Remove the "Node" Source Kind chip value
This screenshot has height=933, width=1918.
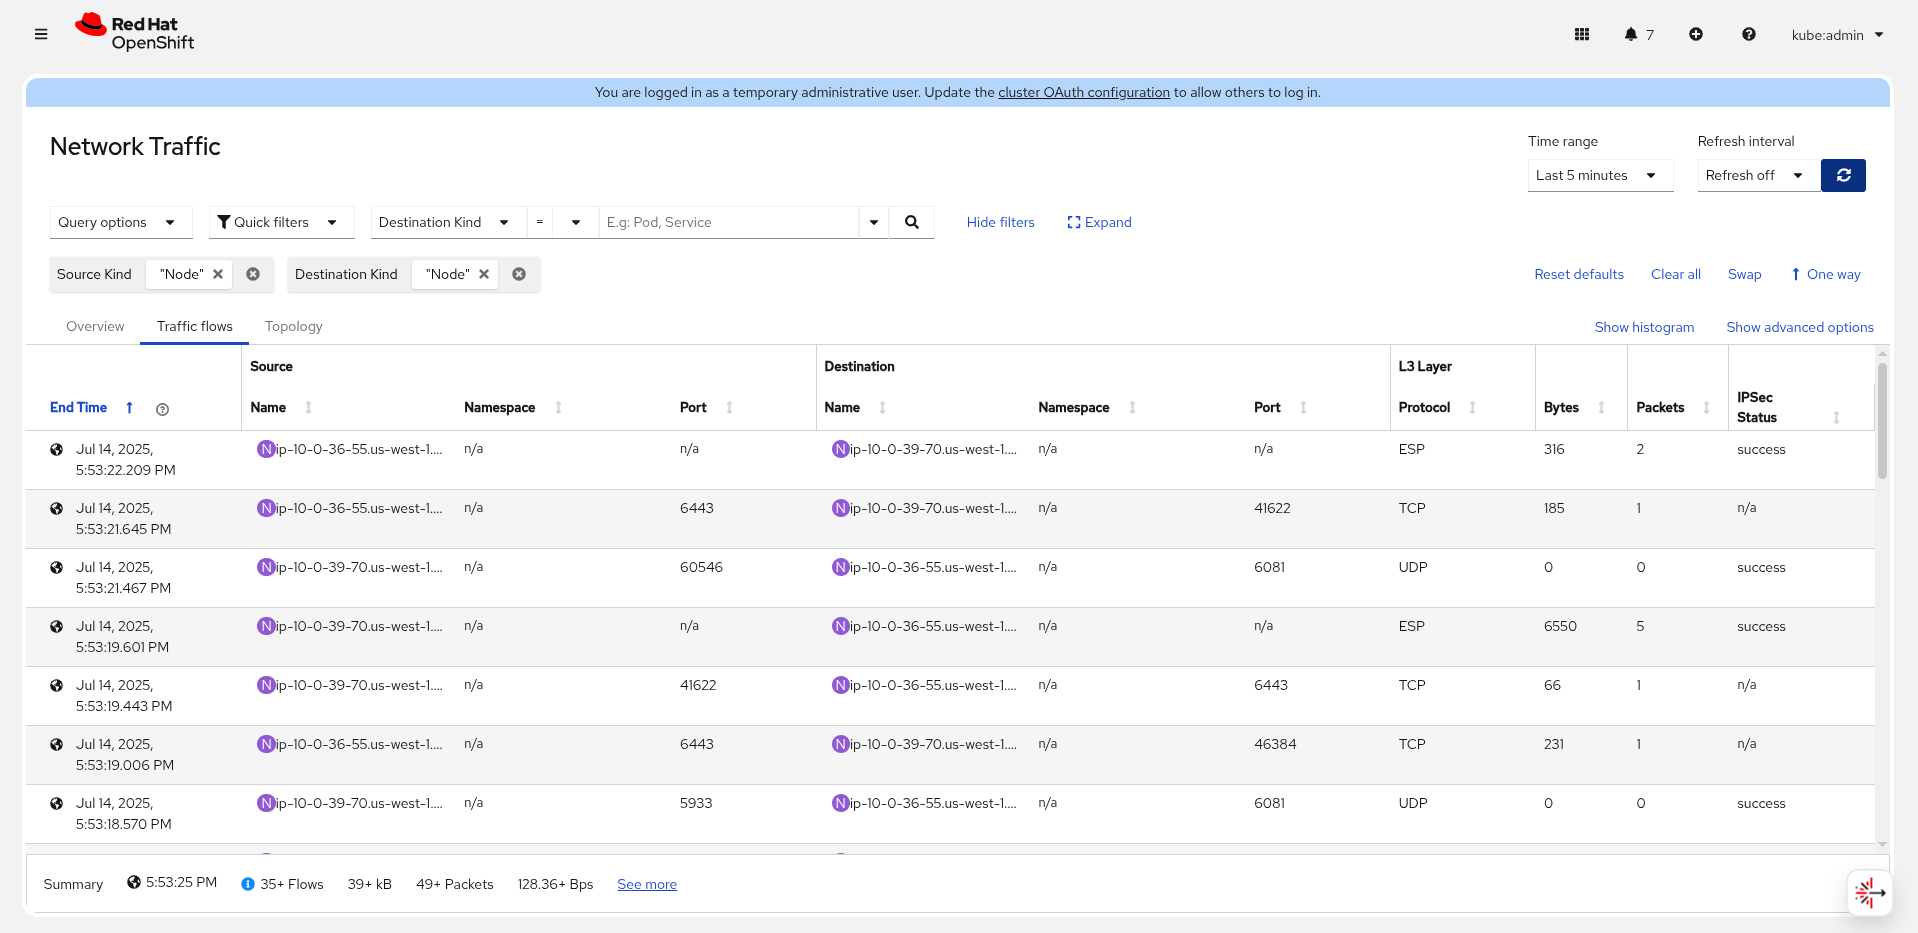[218, 274]
